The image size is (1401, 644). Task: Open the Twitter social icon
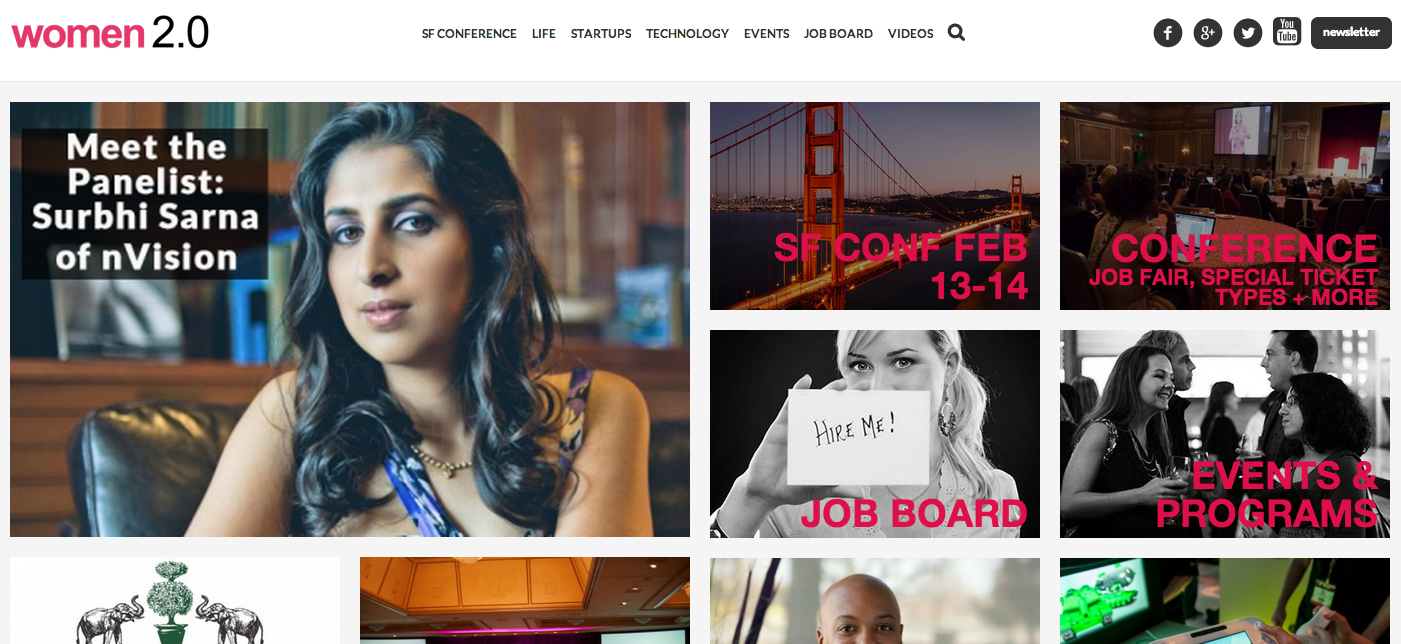pos(1247,33)
